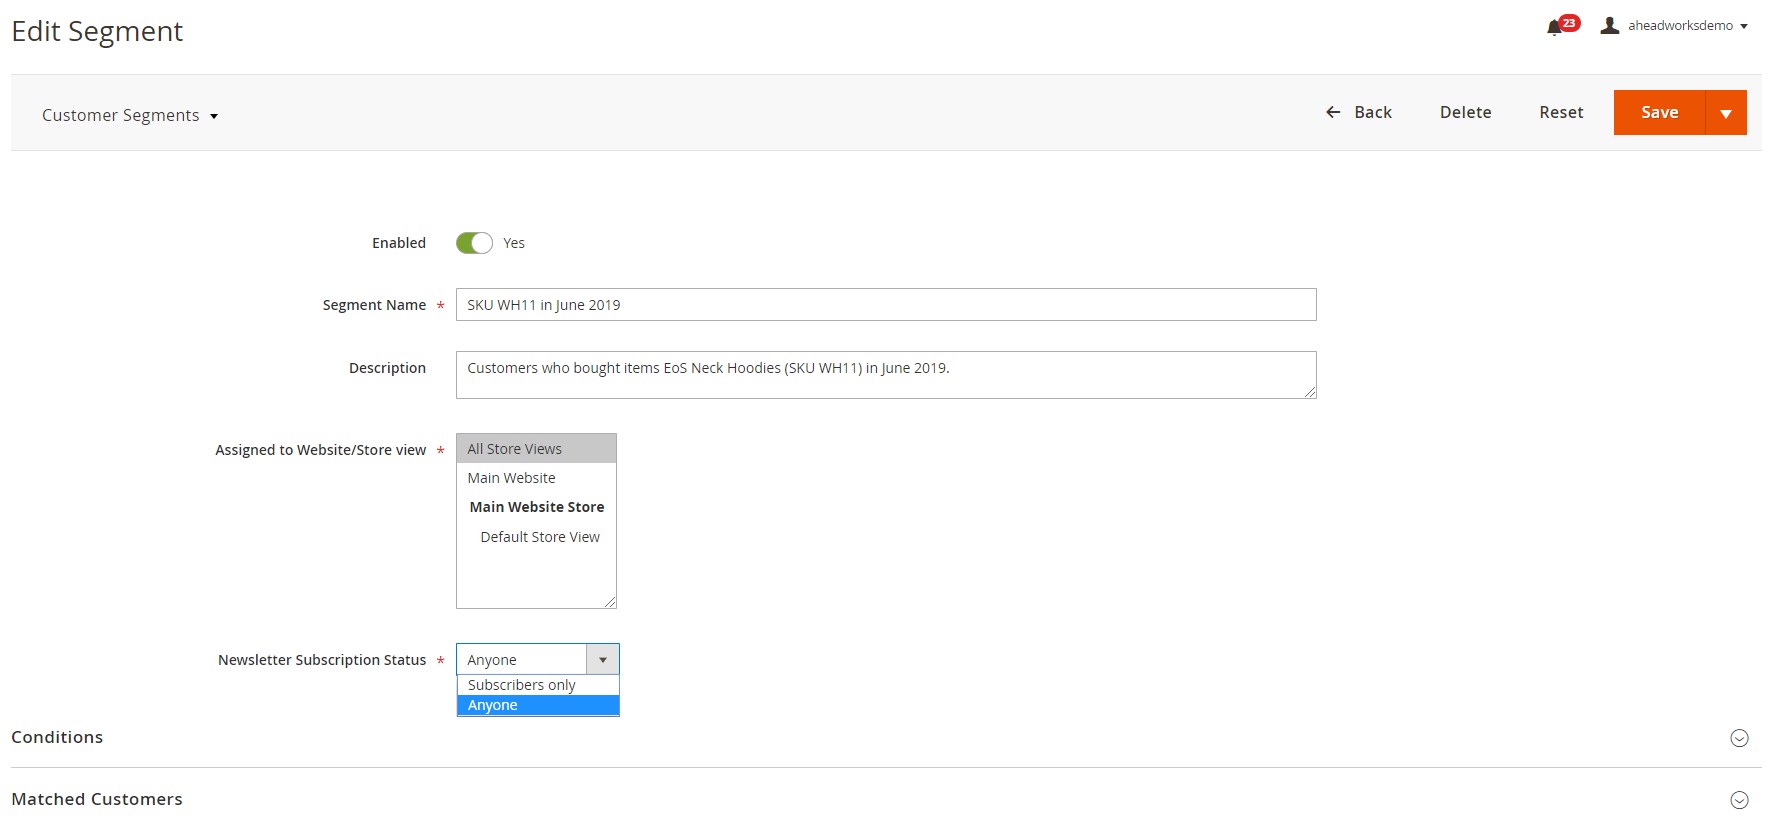The height and width of the screenshot is (826, 1773).
Task: Click the Back arrow icon
Action: 1333,113
